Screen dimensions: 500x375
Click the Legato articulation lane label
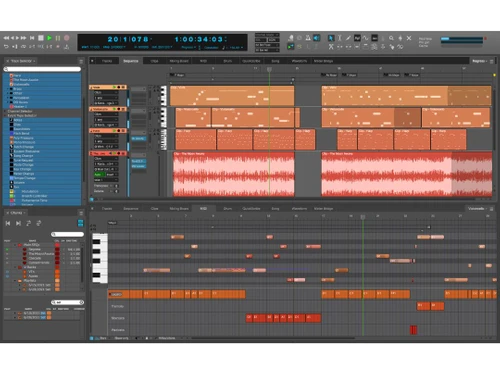click(x=116, y=294)
